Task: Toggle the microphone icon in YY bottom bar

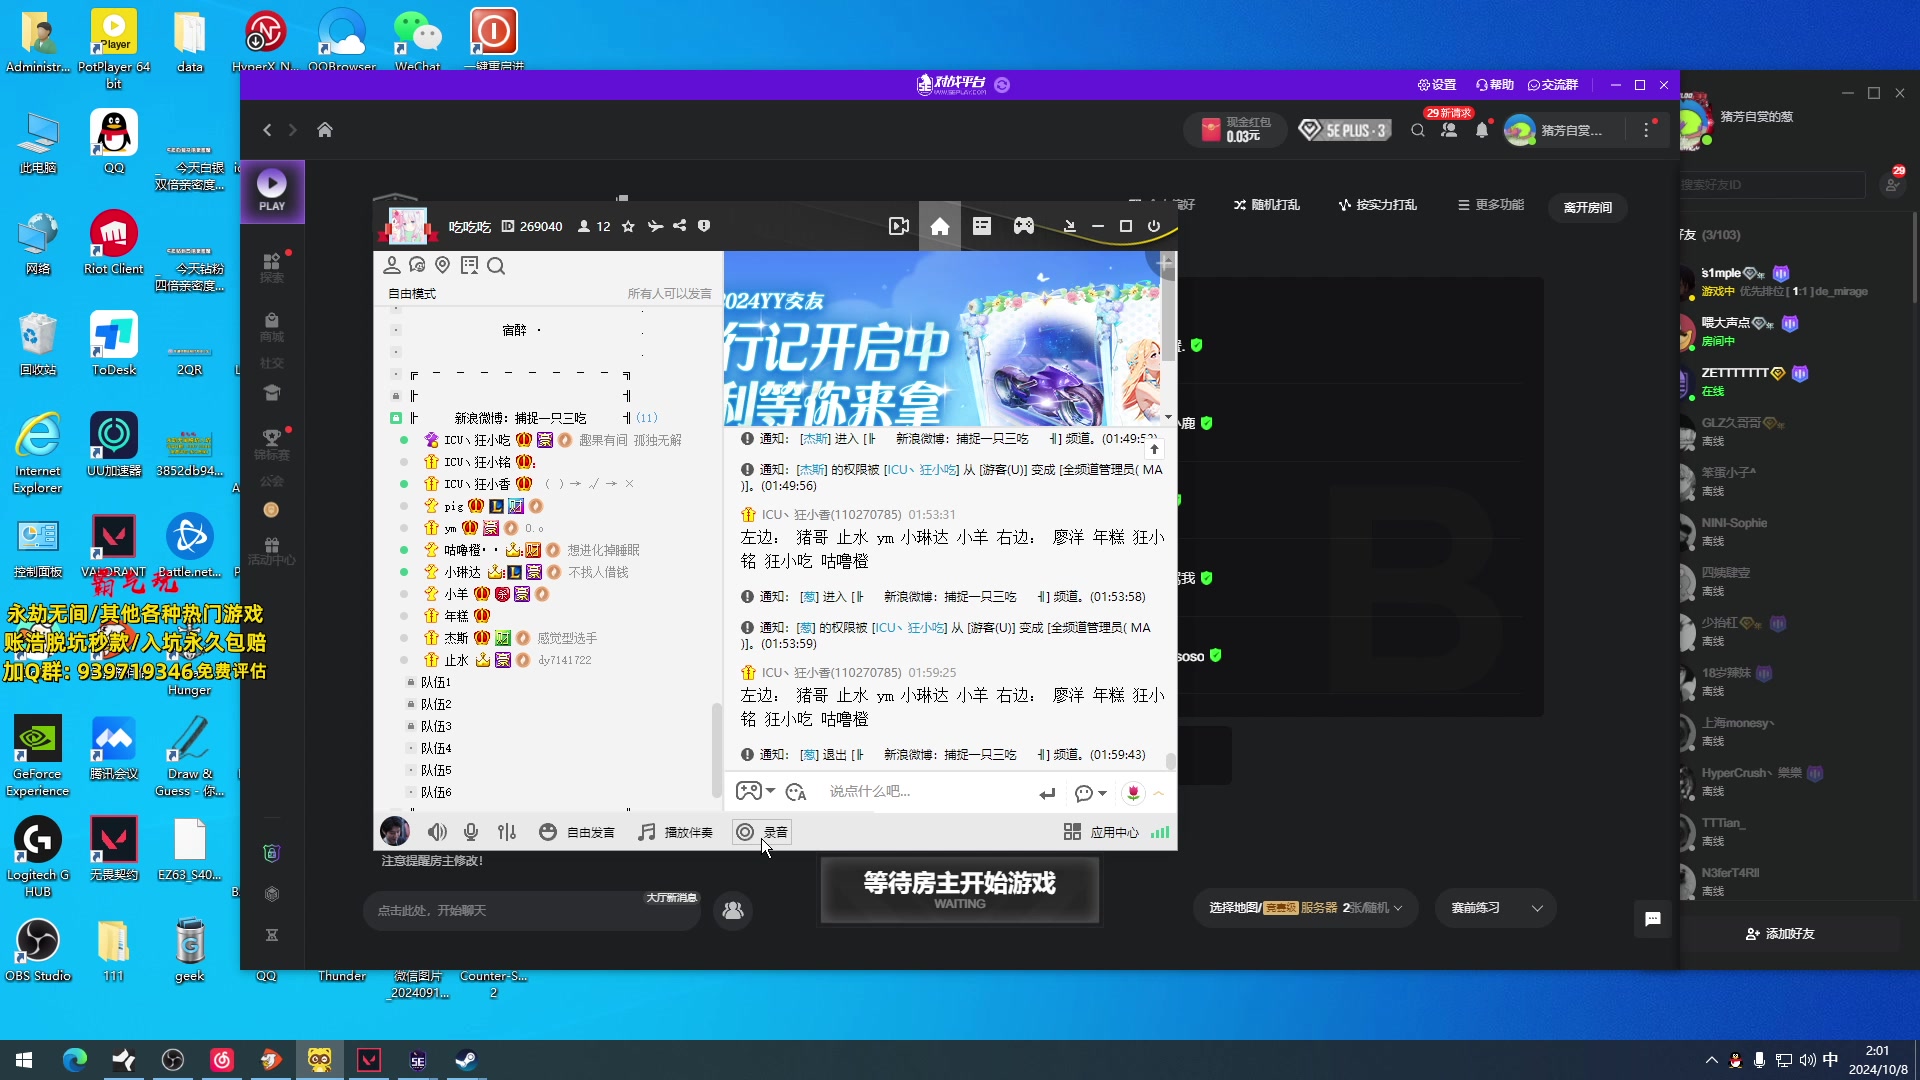Action: pos(471,832)
